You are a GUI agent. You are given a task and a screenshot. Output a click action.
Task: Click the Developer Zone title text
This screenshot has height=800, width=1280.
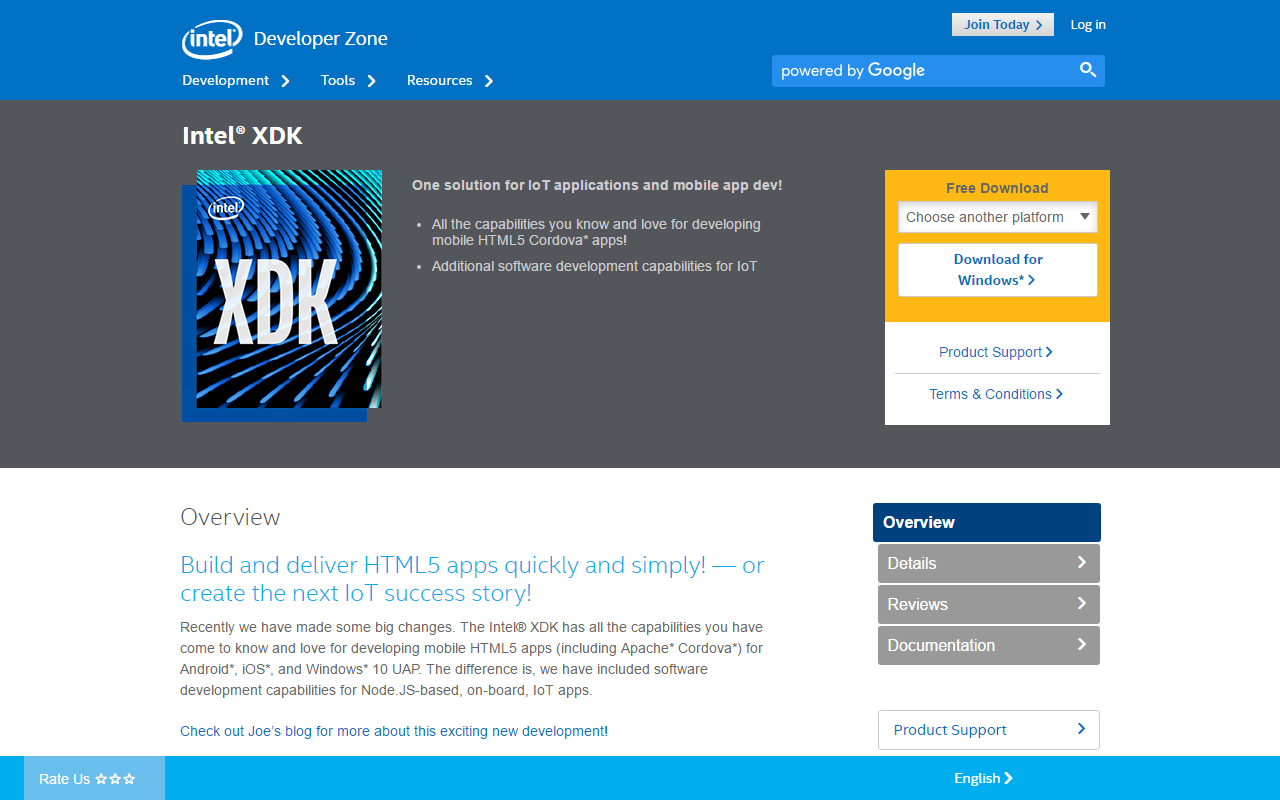[321, 39]
